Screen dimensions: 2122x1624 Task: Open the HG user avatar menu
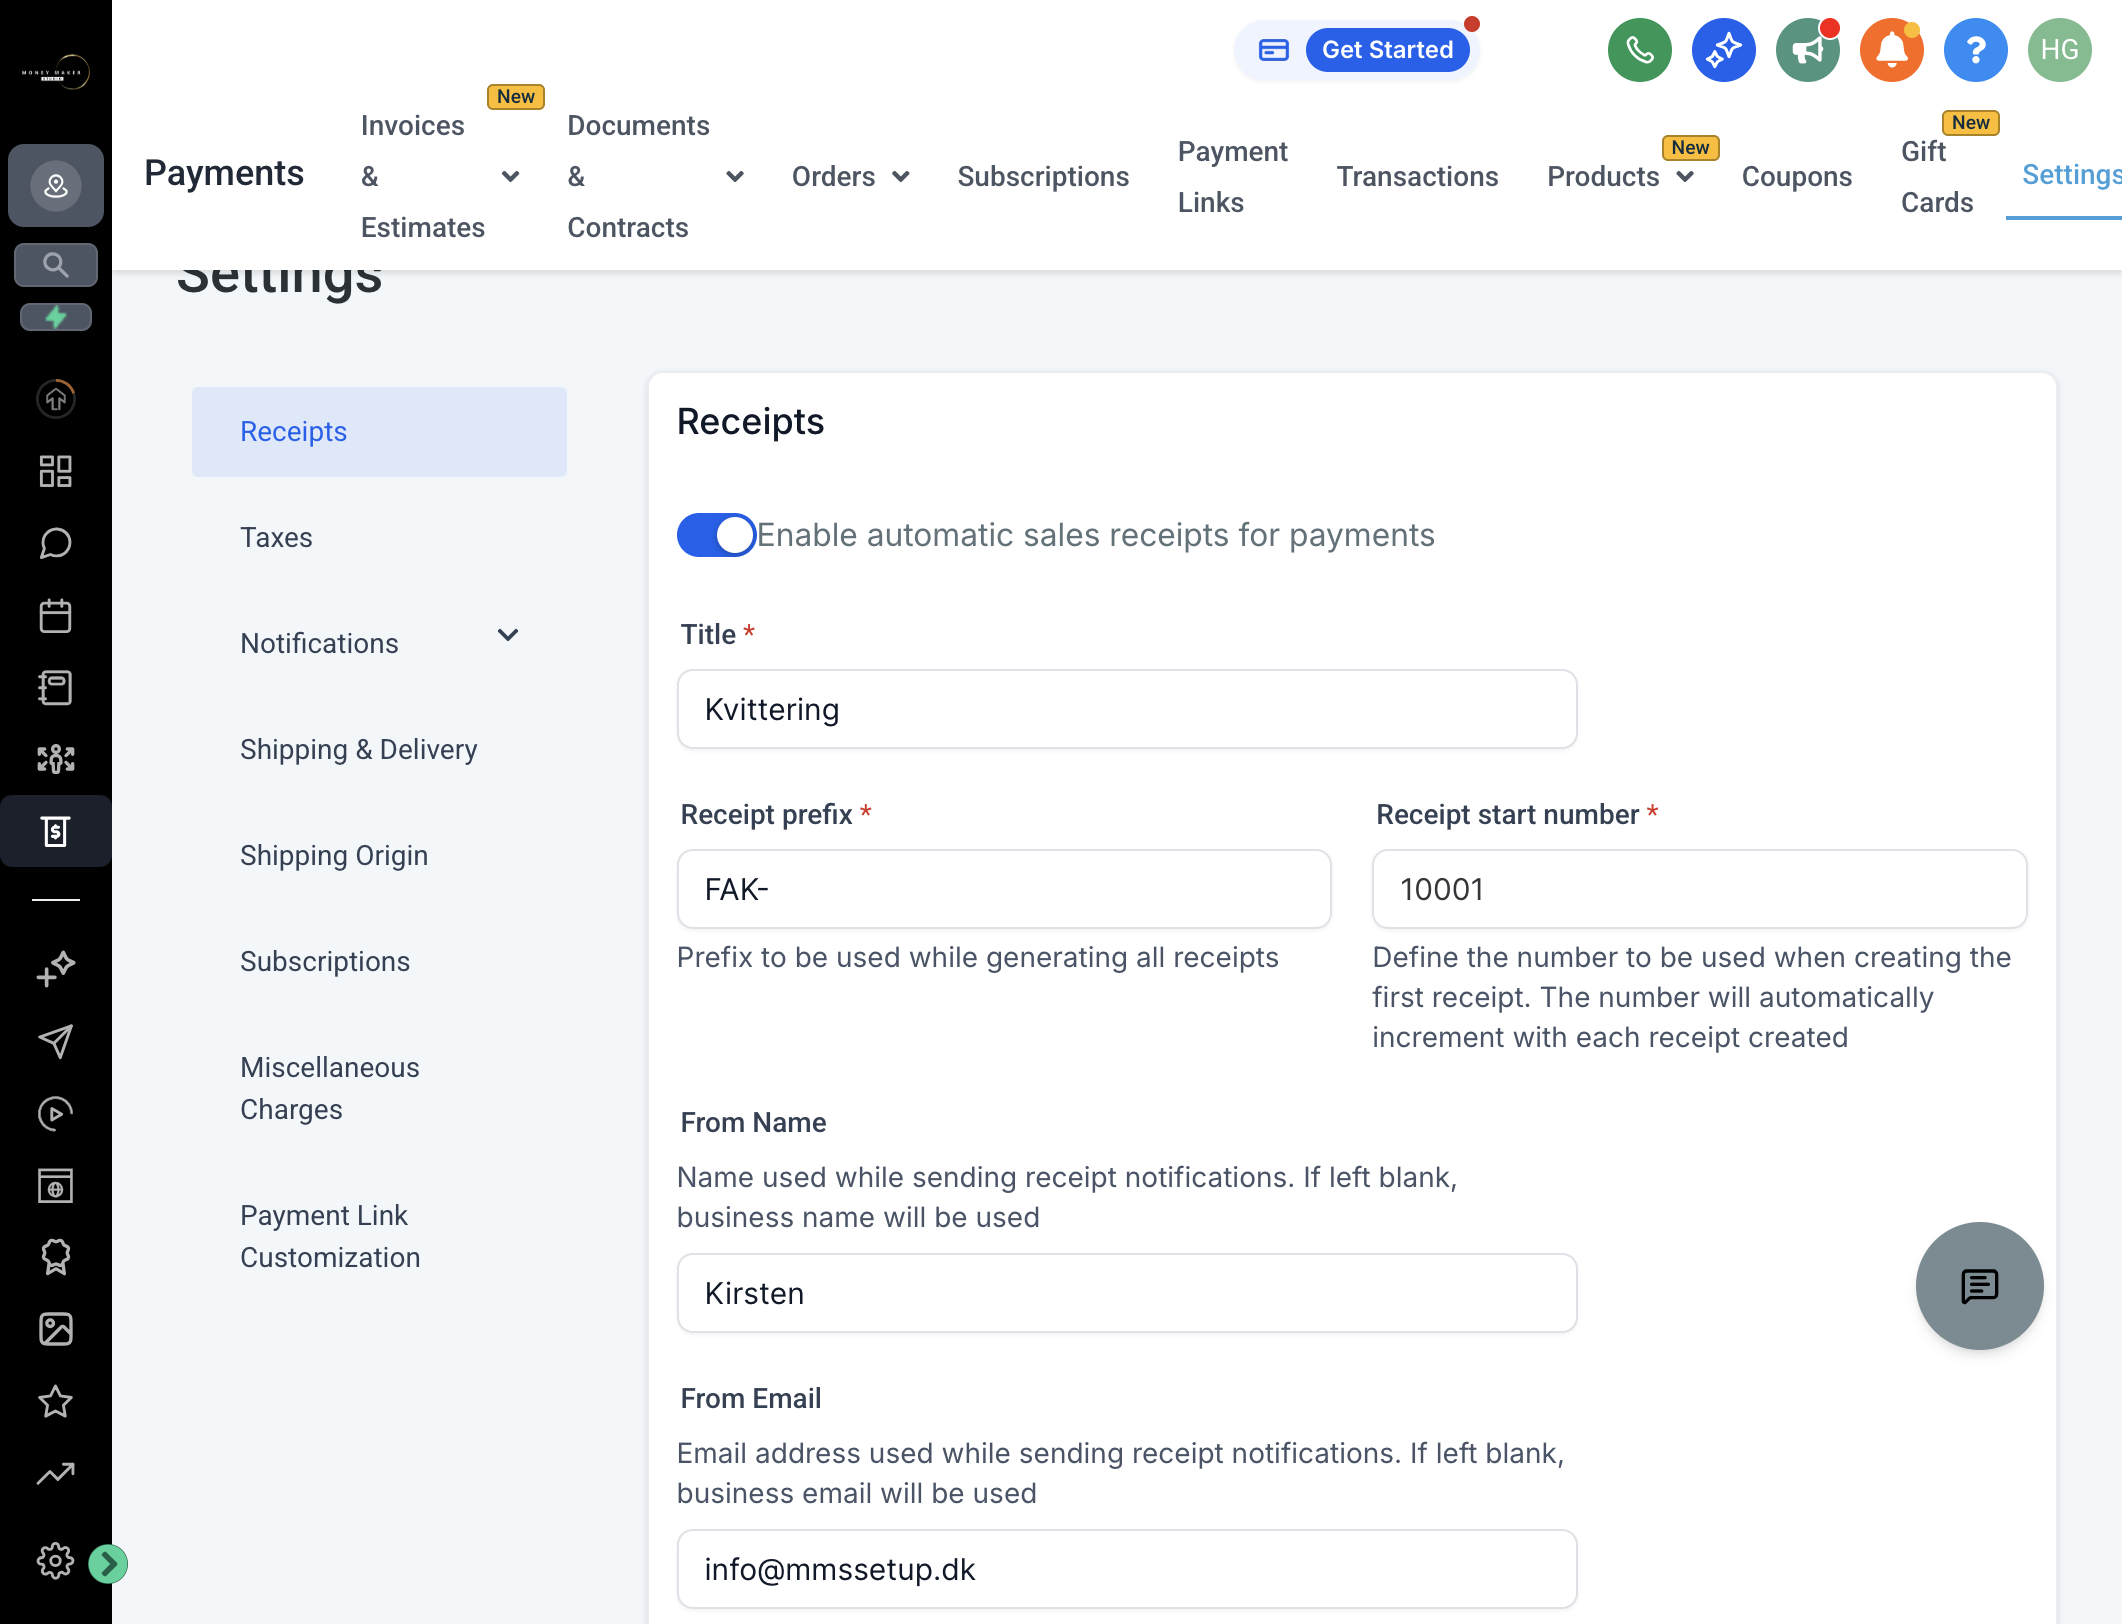pos(2059,50)
